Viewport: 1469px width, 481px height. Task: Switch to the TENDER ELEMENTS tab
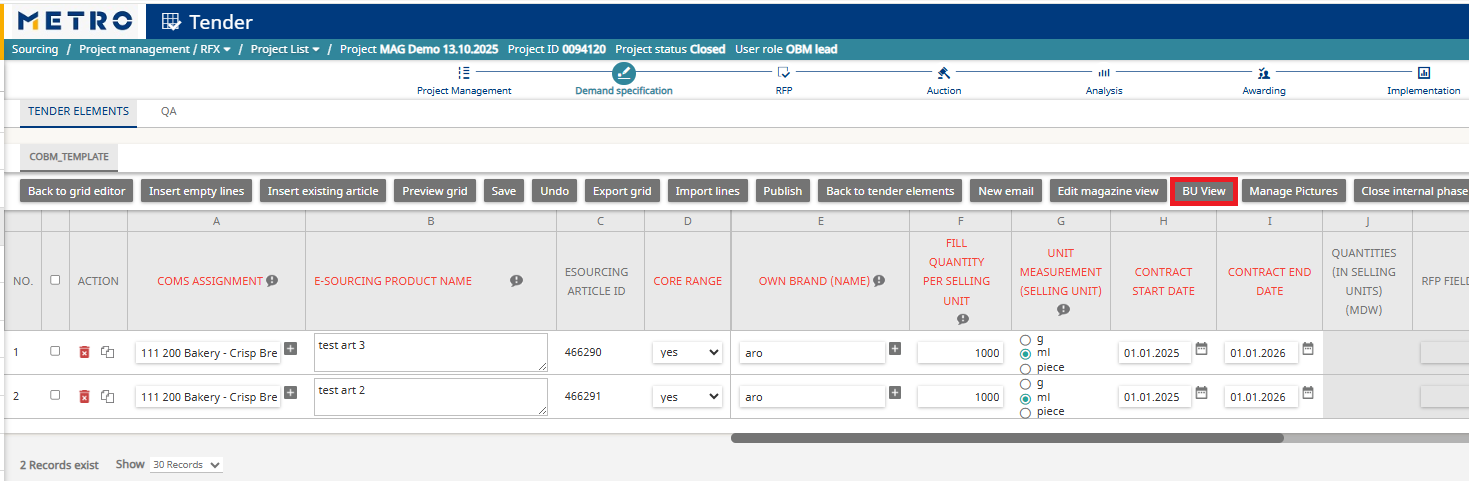78,112
